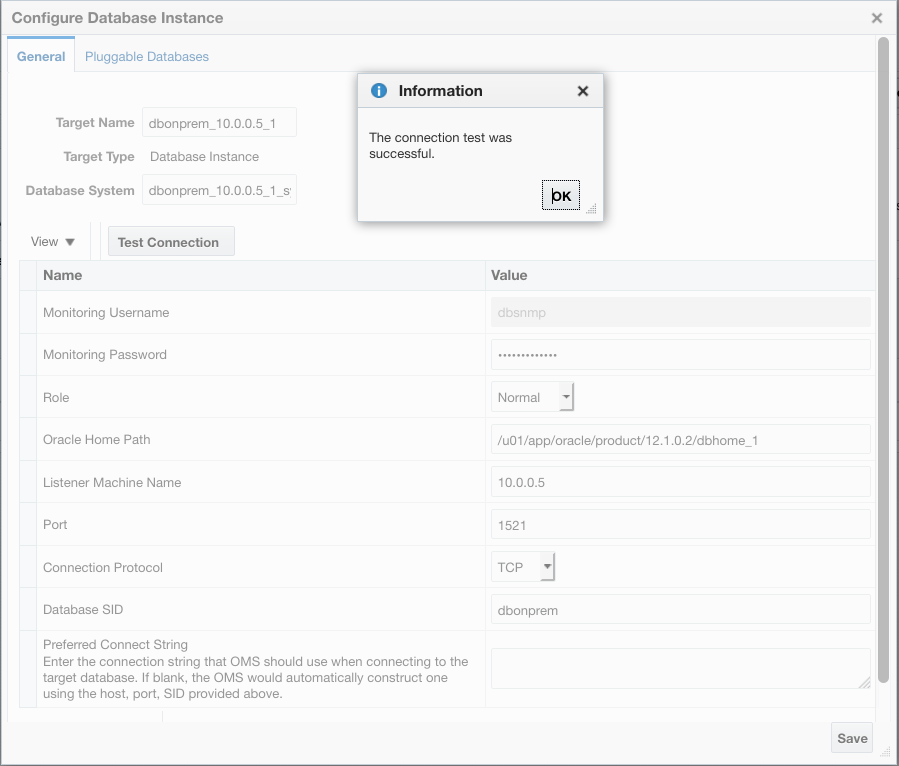Switch to the Pluggable Databases tab
Viewport: 899px width, 766px height.
click(x=147, y=57)
